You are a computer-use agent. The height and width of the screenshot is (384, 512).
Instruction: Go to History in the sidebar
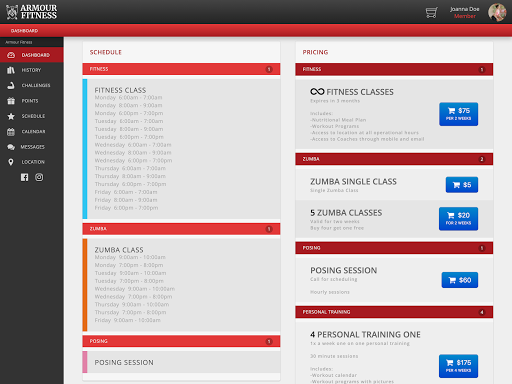(x=31, y=70)
